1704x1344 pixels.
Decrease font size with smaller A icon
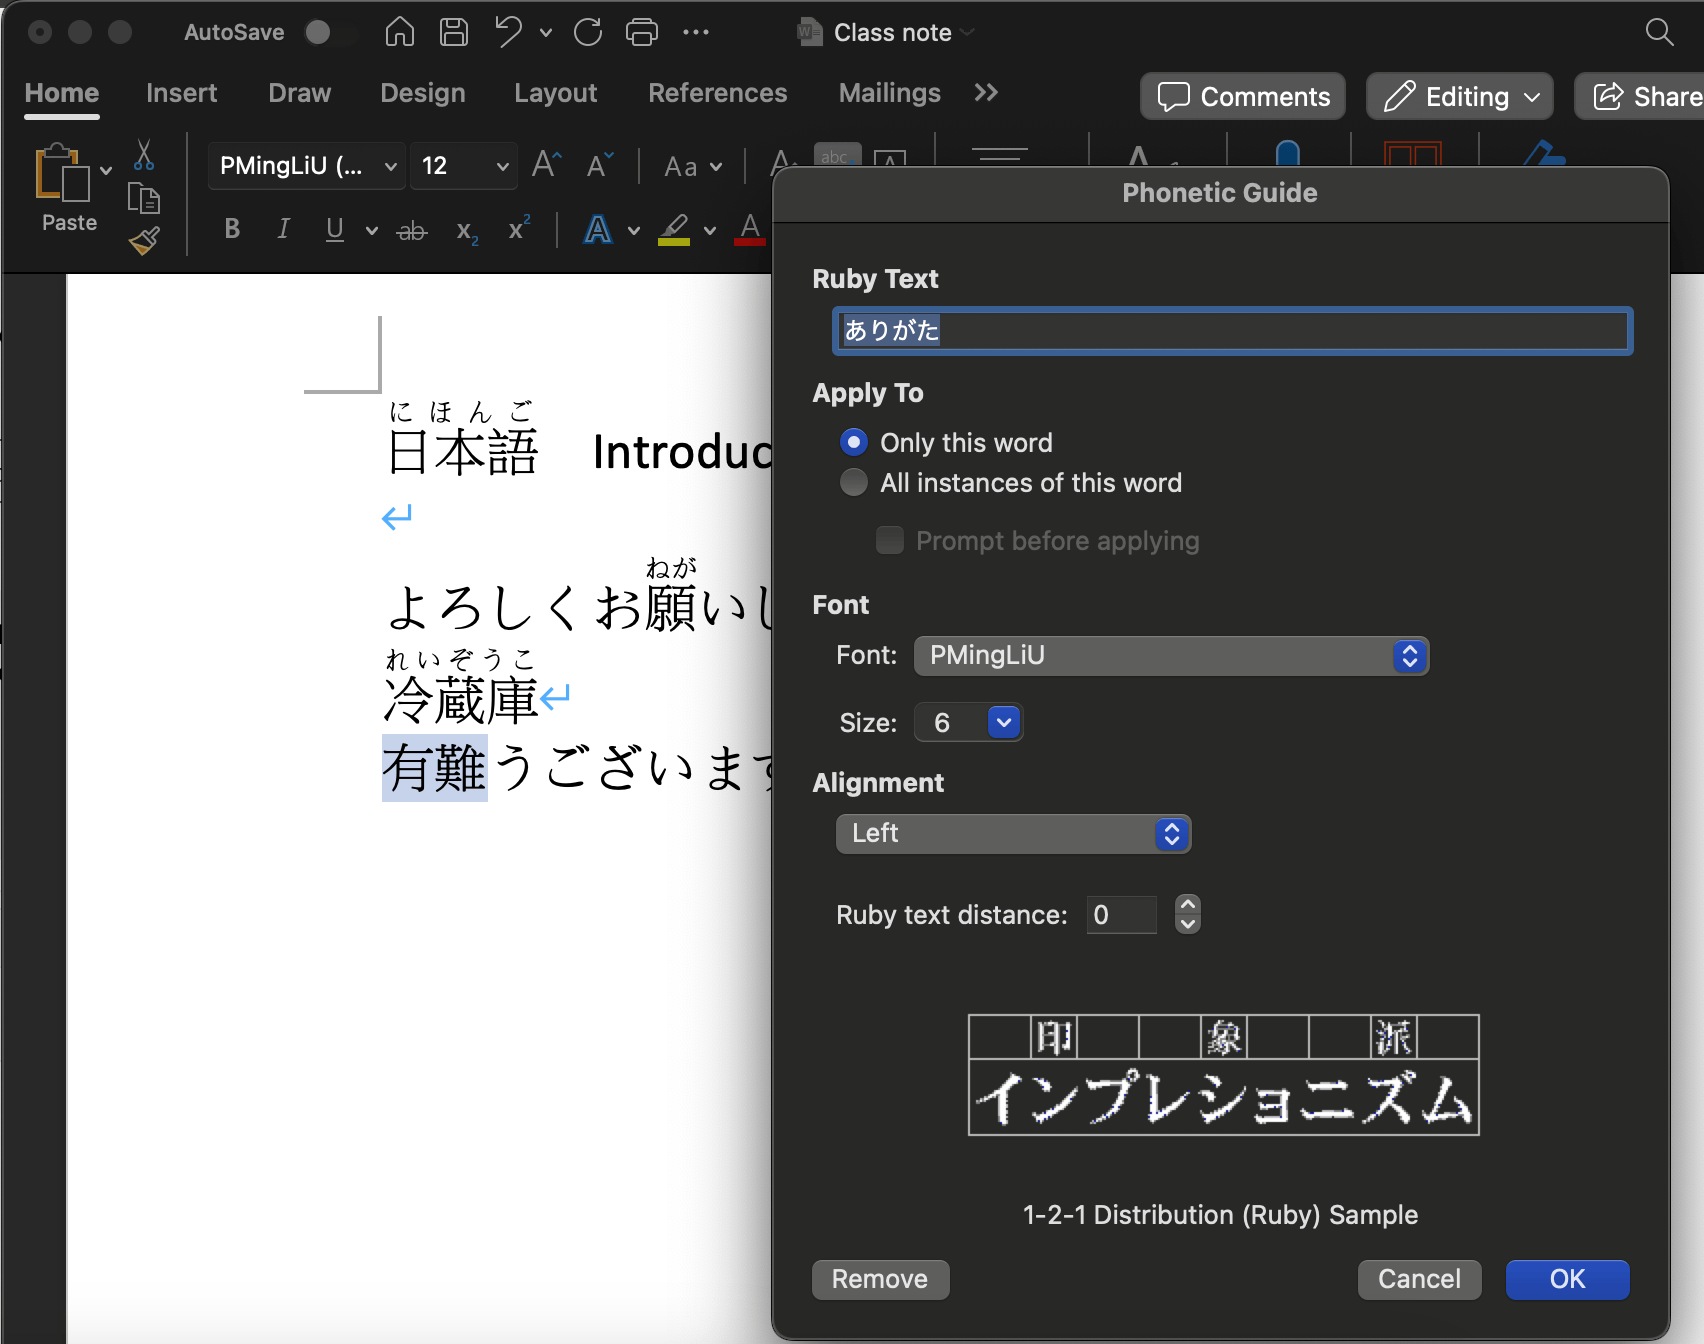pyautogui.click(x=600, y=164)
